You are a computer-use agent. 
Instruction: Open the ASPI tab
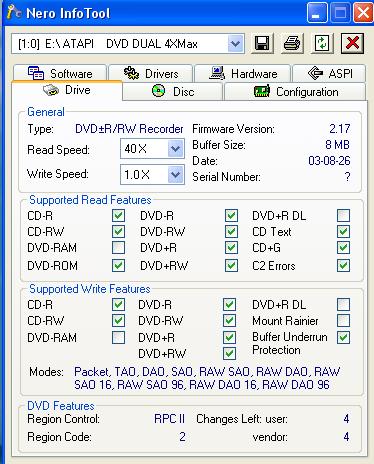coord(329,73)
